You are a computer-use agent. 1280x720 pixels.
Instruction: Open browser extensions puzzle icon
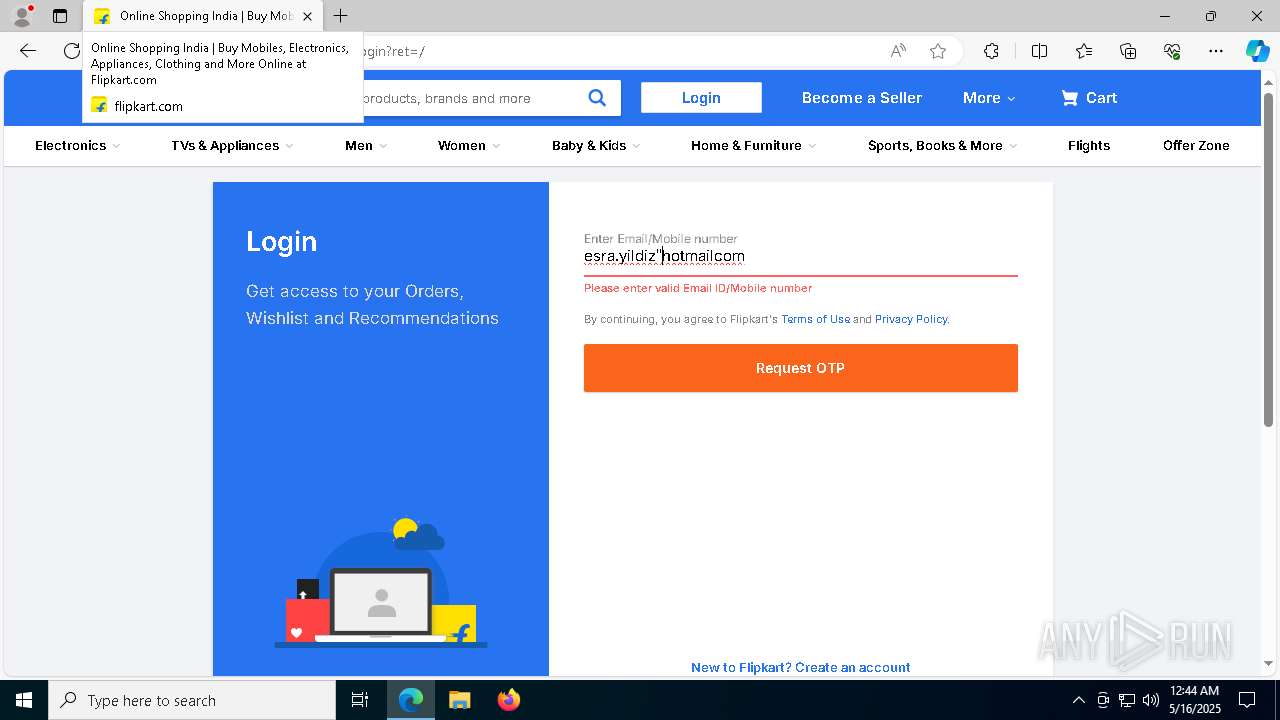coord(991,51)
